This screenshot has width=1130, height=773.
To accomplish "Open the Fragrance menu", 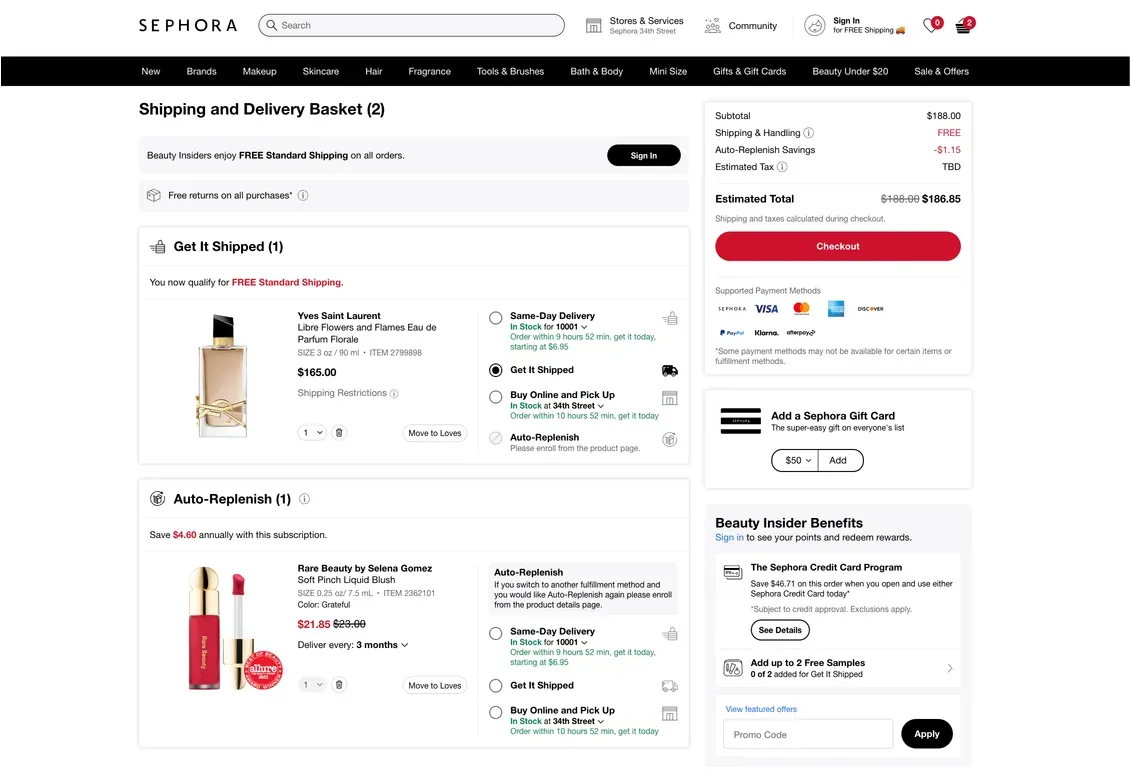I will click(x=430, y=71).
